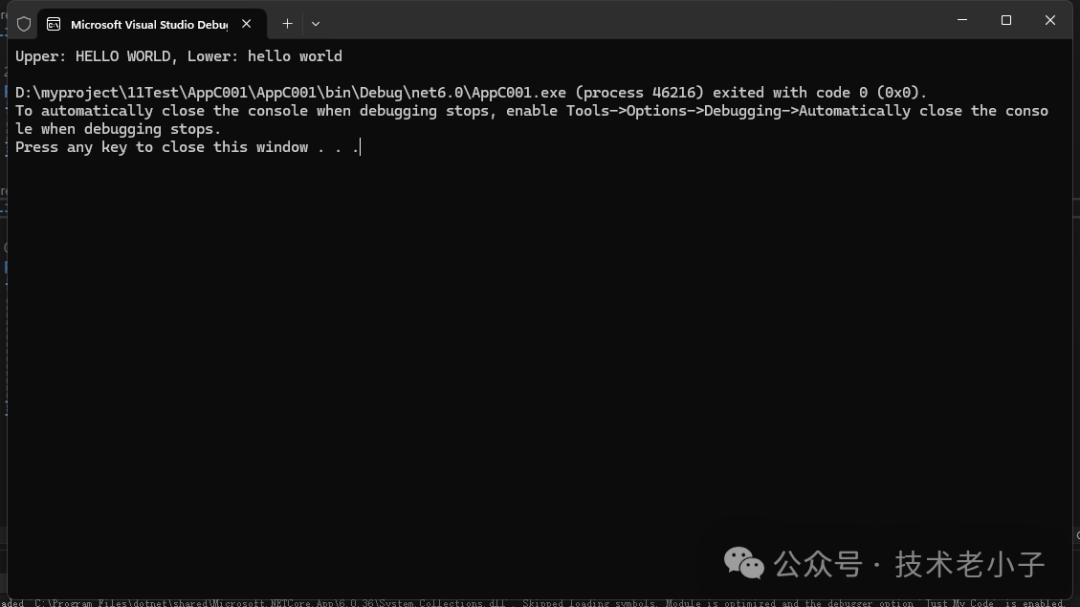1080x607 pixels.
Task: Minimize the terminal window
Action: click(962, 20)
